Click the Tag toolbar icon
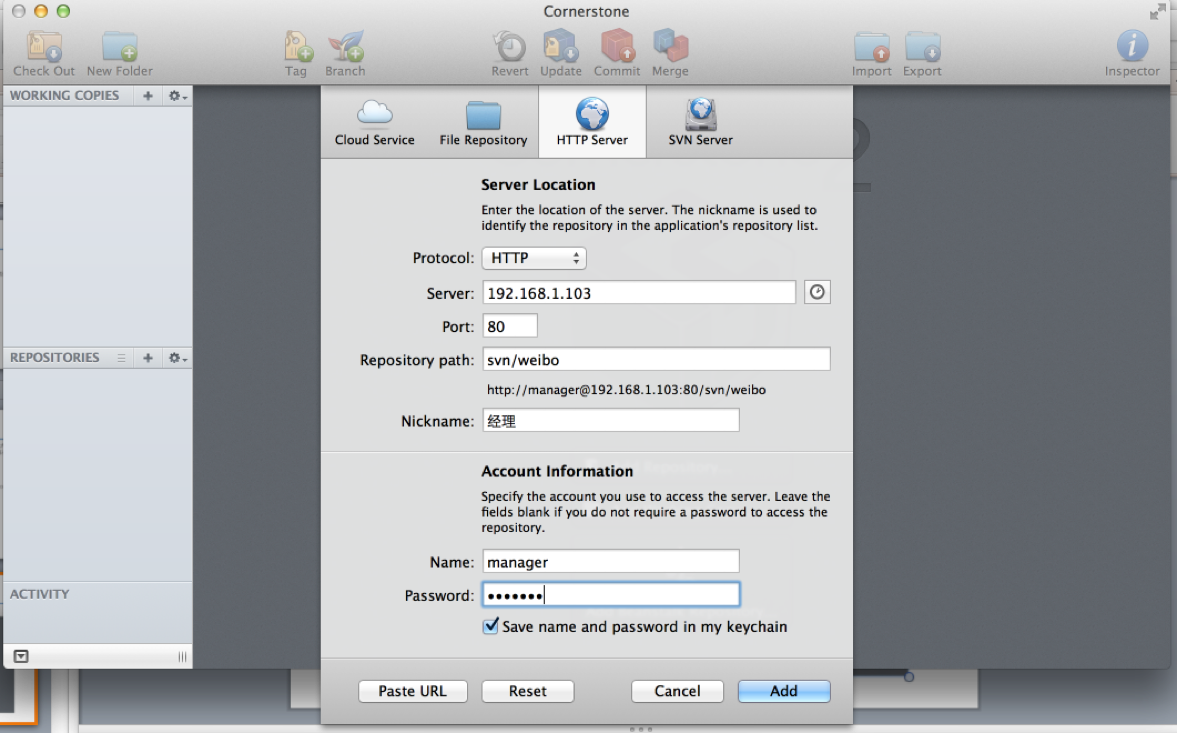Viewport: 1177px width, 733px height. 297,47
